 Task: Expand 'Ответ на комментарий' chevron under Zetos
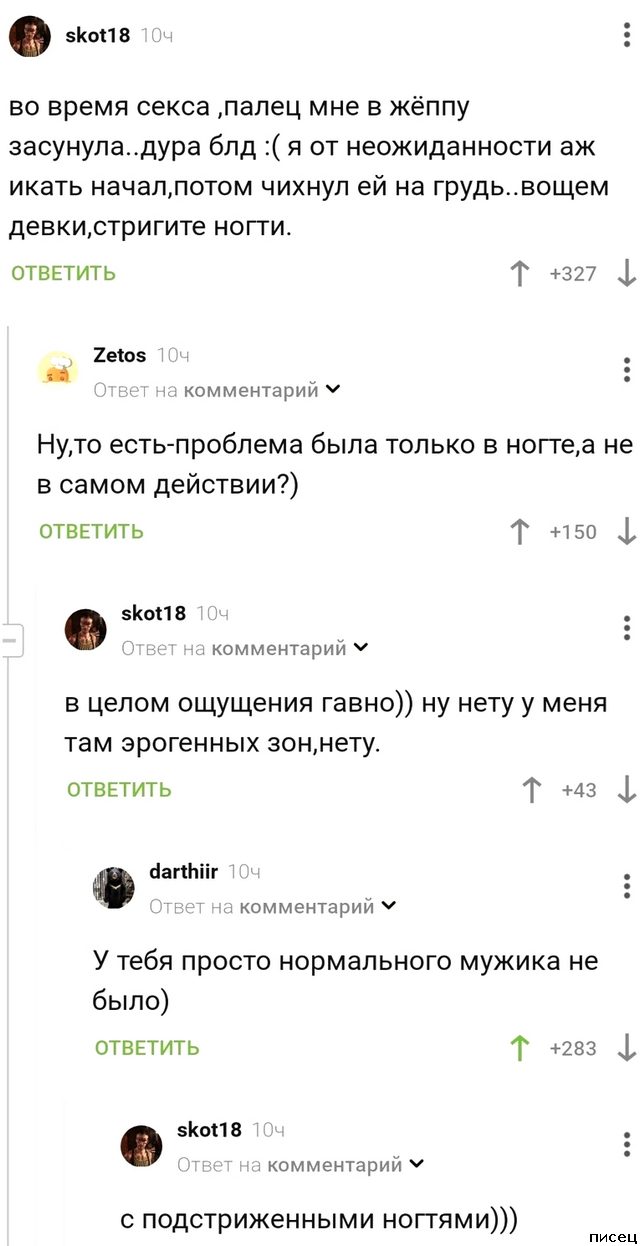[333, 390]
